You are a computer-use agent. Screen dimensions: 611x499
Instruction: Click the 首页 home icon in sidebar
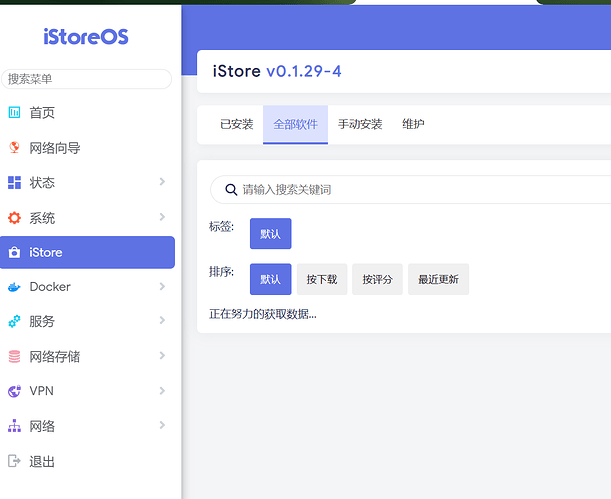[14, 113]
